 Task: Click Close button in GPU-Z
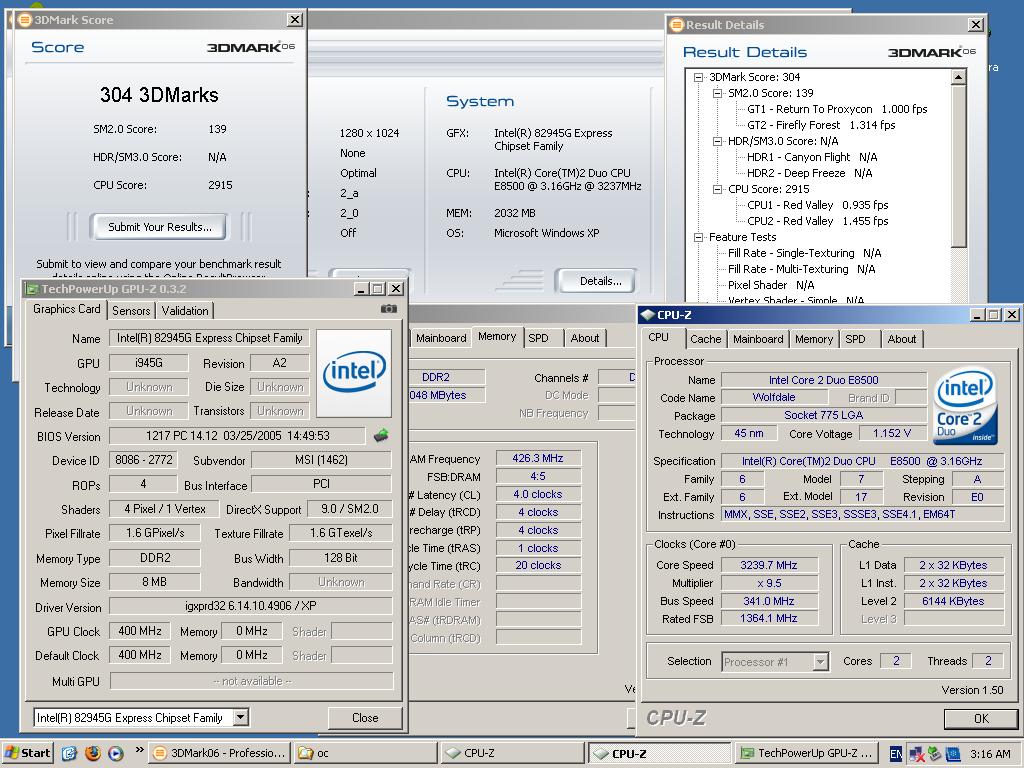365,718
